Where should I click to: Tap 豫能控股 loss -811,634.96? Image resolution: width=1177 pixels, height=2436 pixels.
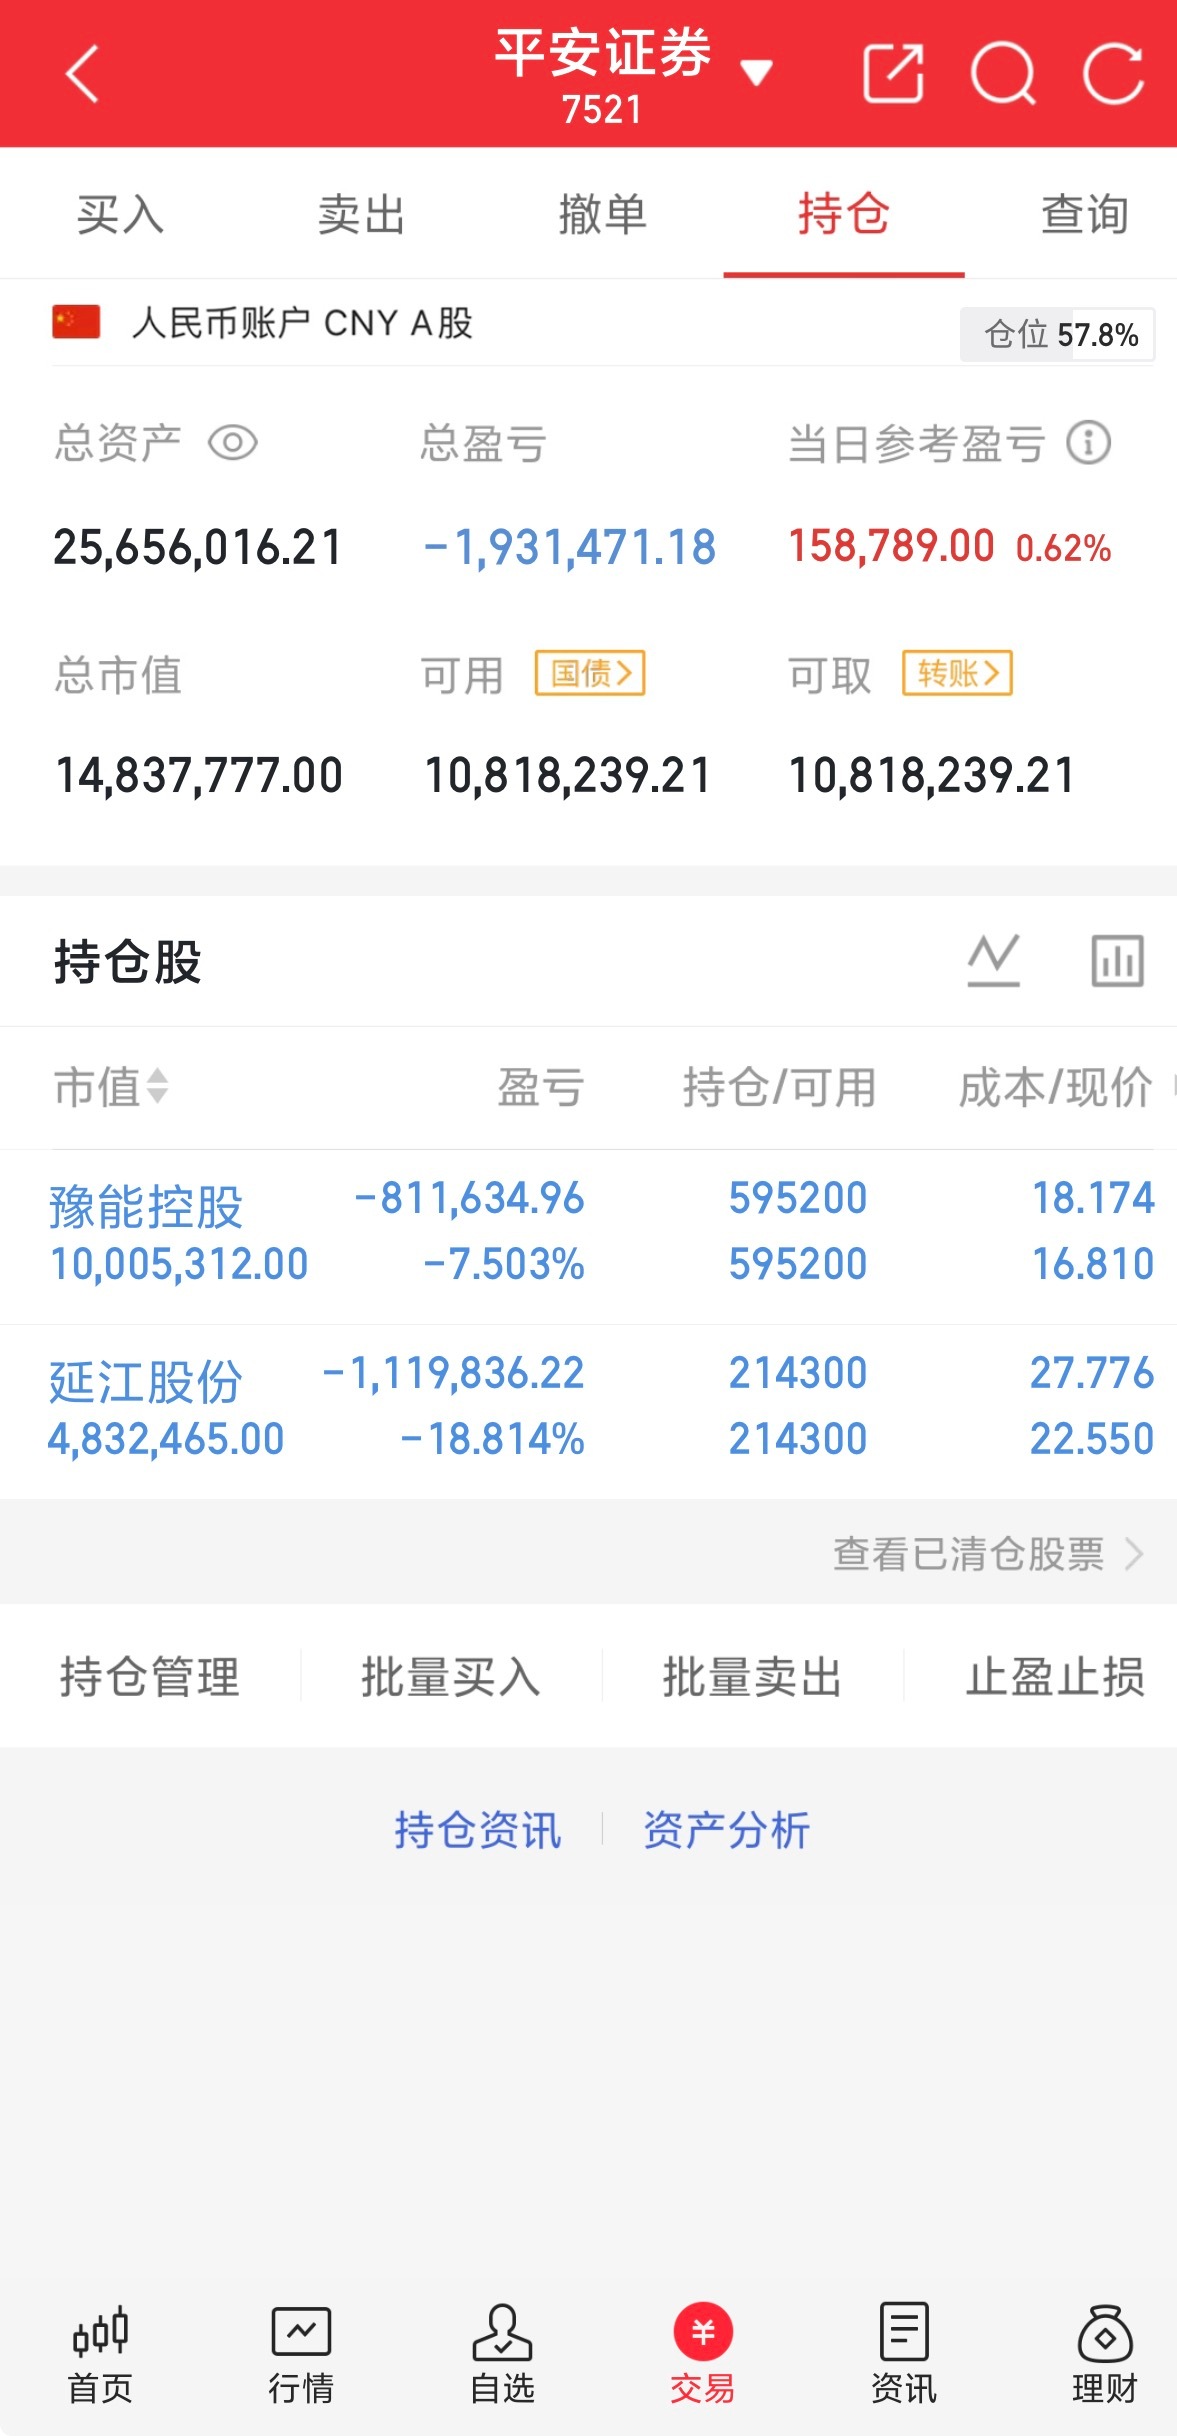tap(469, 1198)
